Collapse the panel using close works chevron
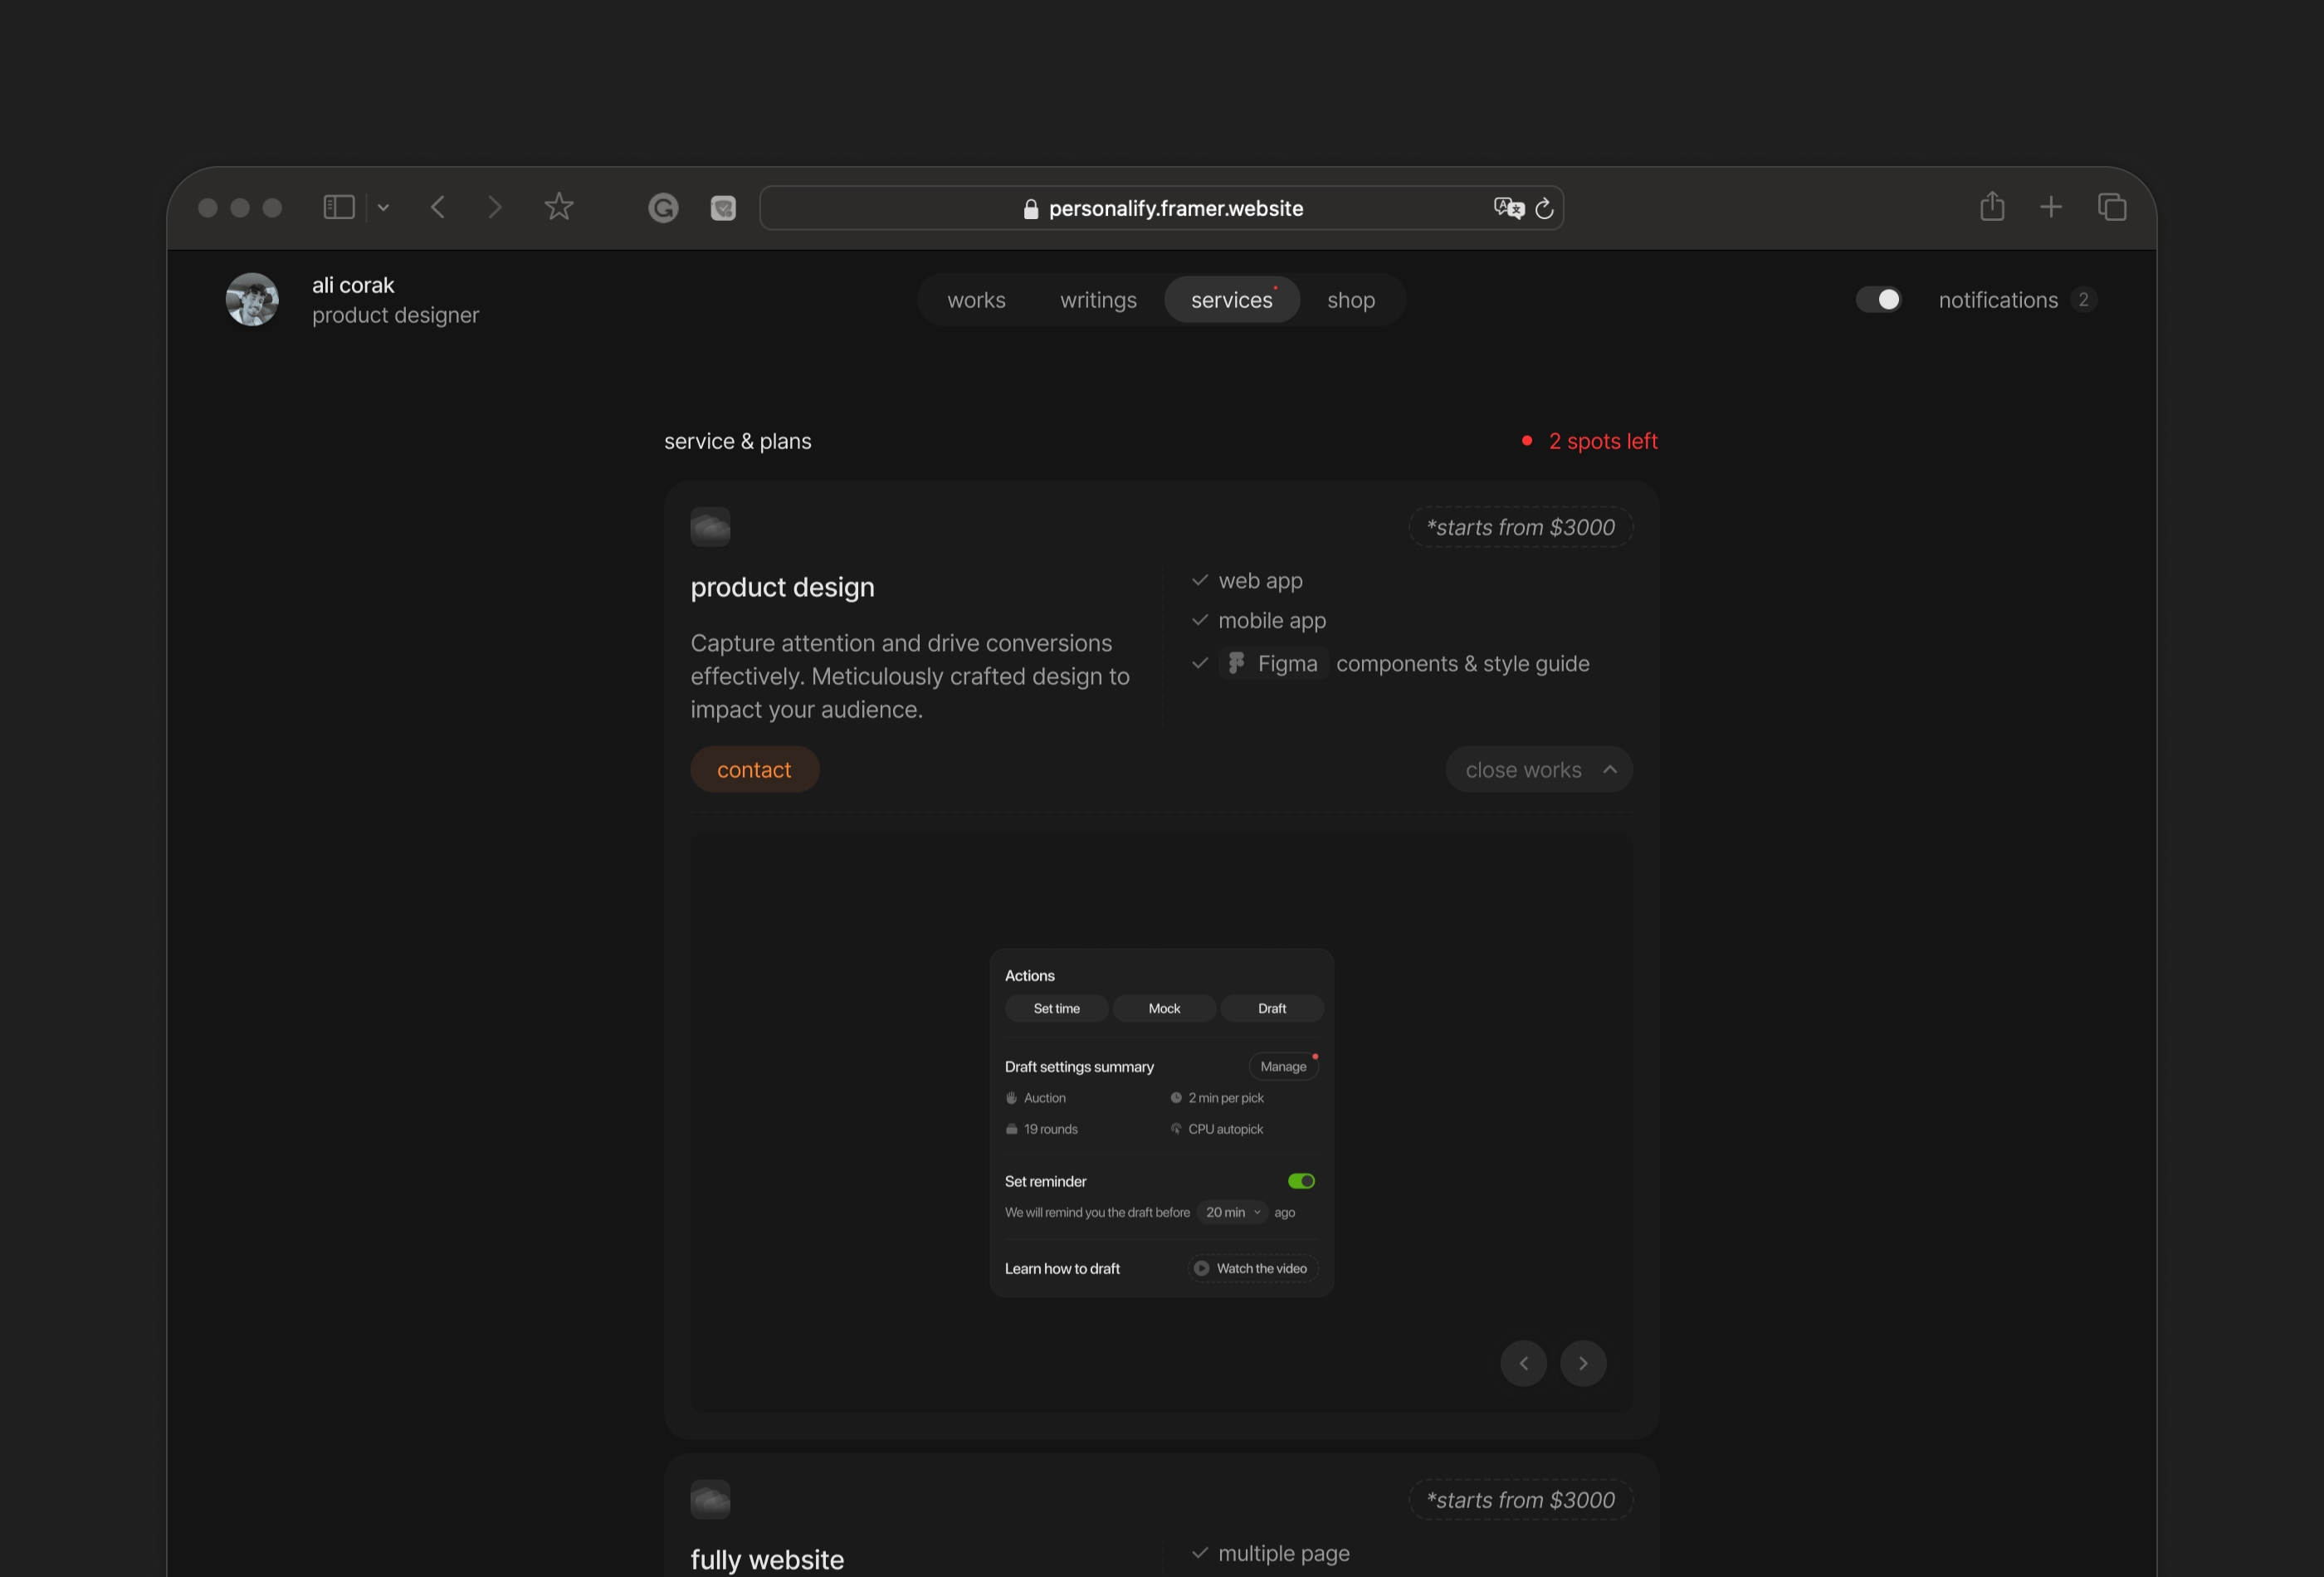This screenshot has height=1577, width=2324. [1609, 769]
